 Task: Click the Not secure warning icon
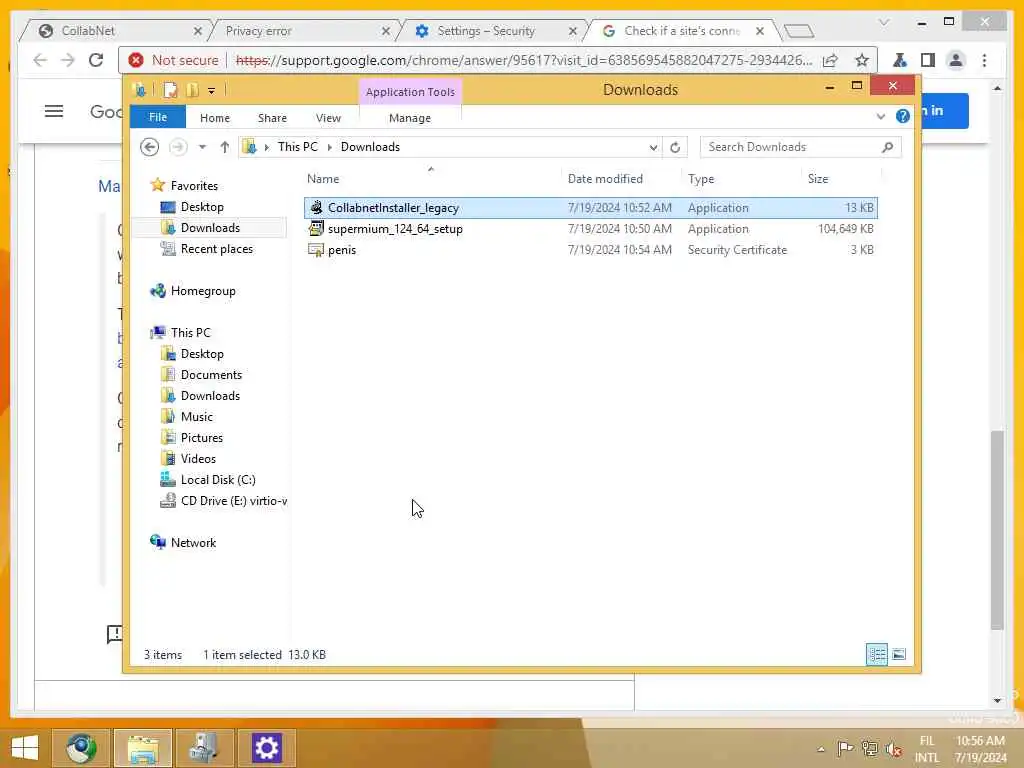point(136,60)
